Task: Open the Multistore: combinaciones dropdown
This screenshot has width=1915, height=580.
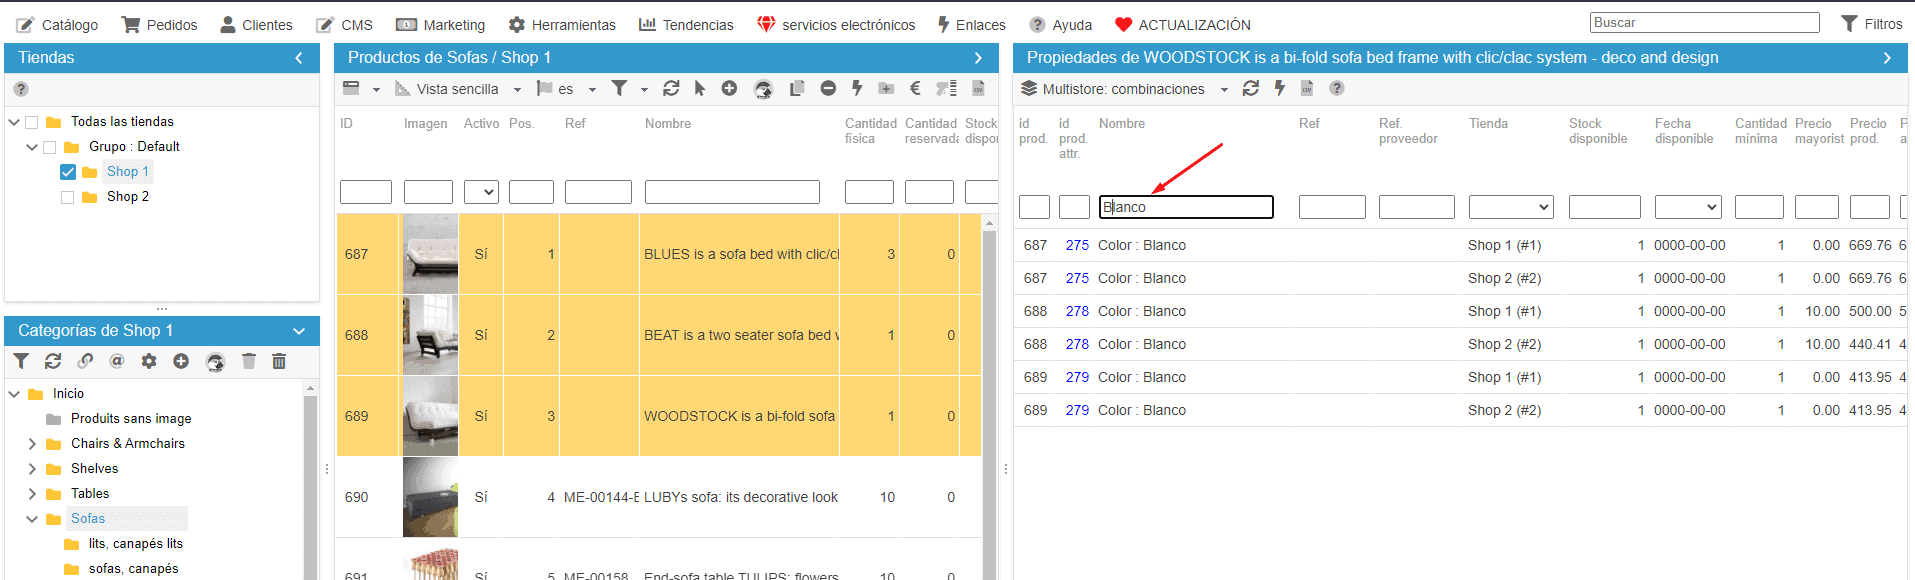Action: click(1224, 89)
